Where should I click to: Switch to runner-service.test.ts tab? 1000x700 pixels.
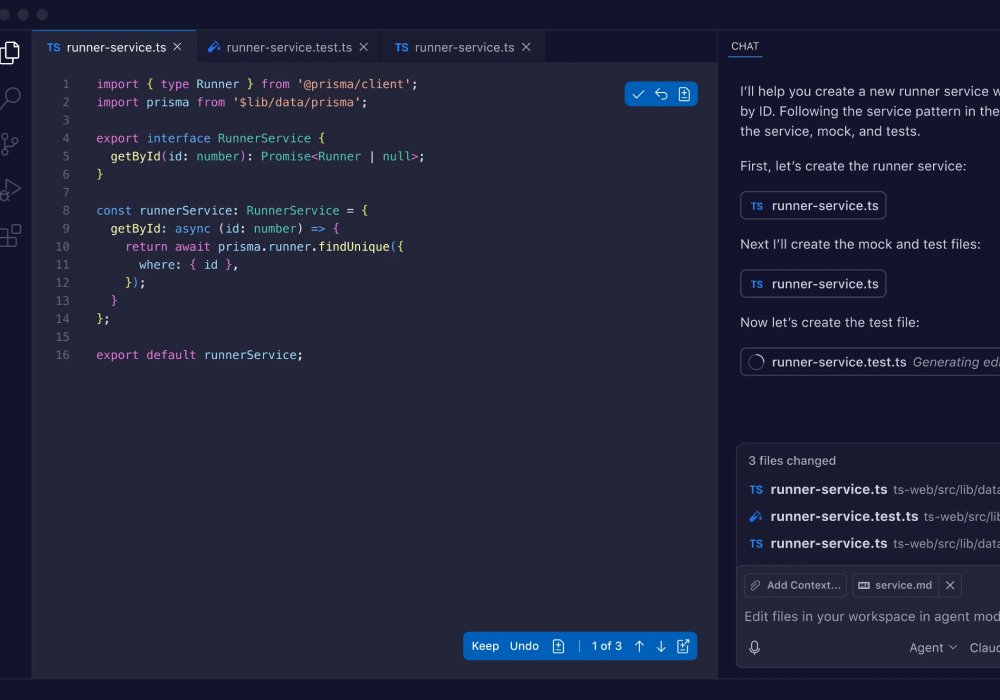[288, 47]
